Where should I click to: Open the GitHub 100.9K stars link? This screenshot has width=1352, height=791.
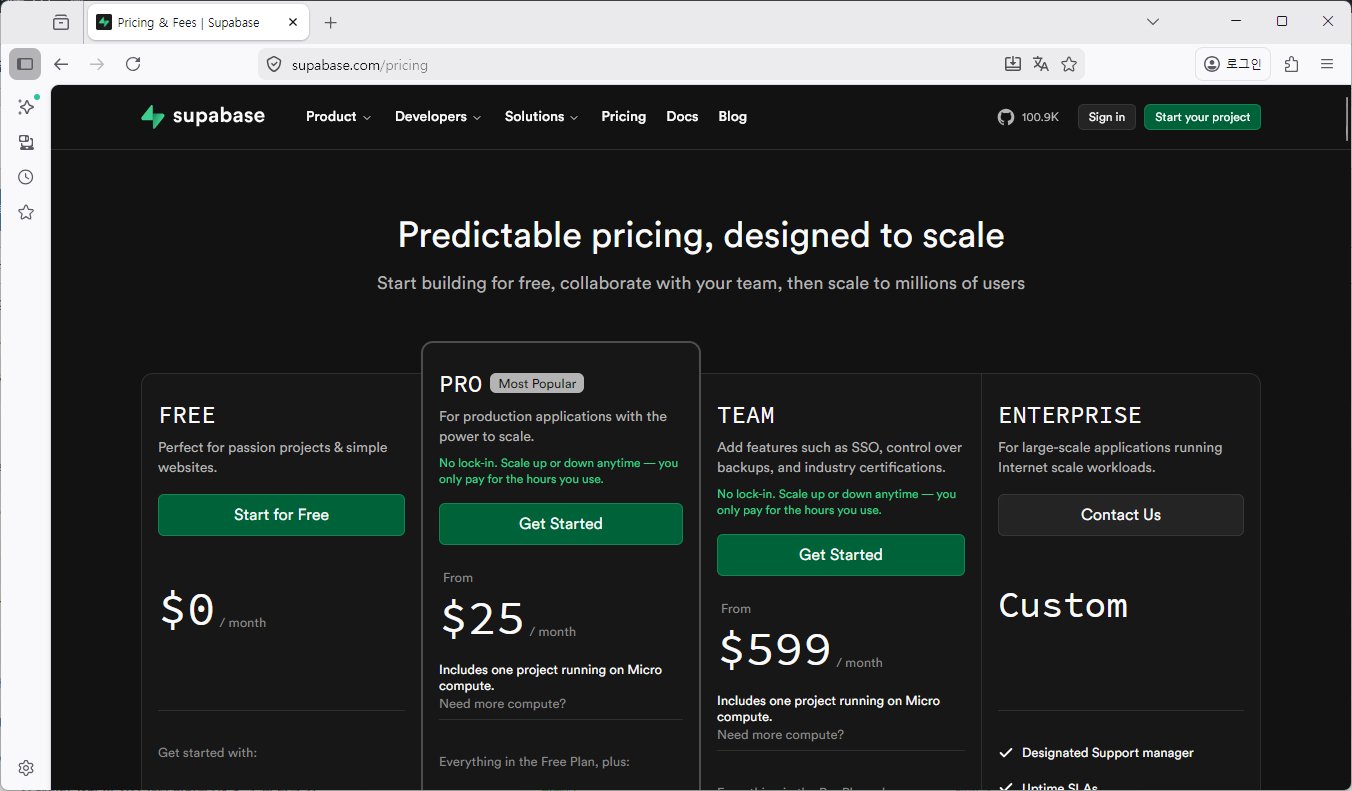coord(1028,117)
